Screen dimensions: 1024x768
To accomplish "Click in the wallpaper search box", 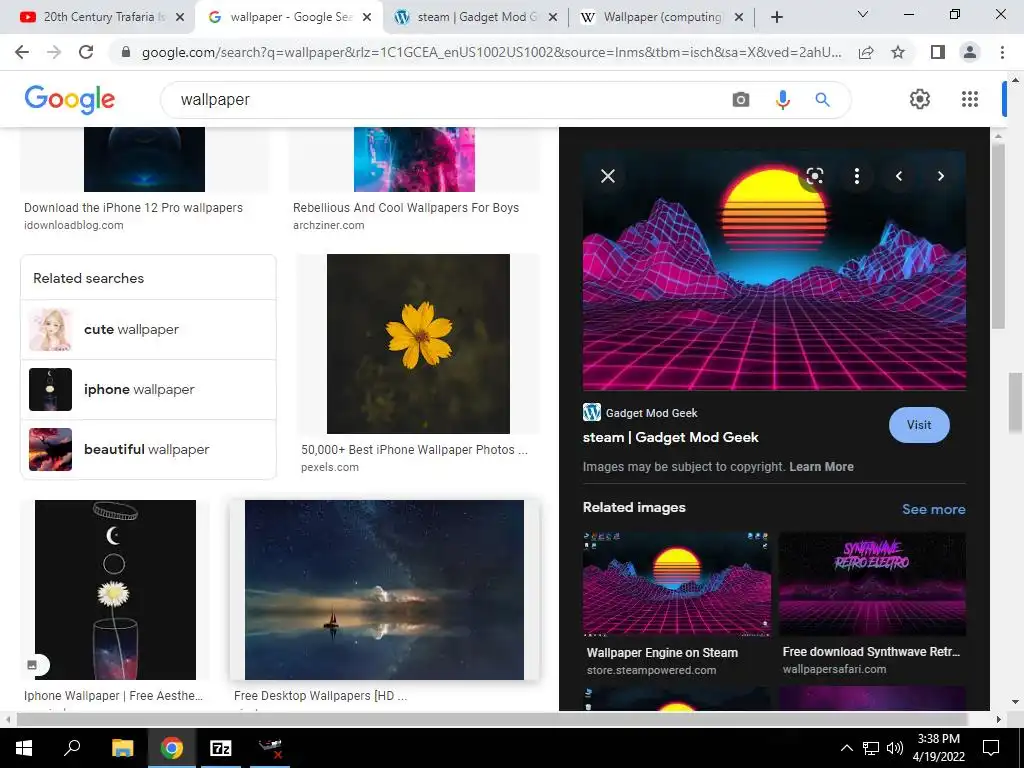I will tap(451, 100).
